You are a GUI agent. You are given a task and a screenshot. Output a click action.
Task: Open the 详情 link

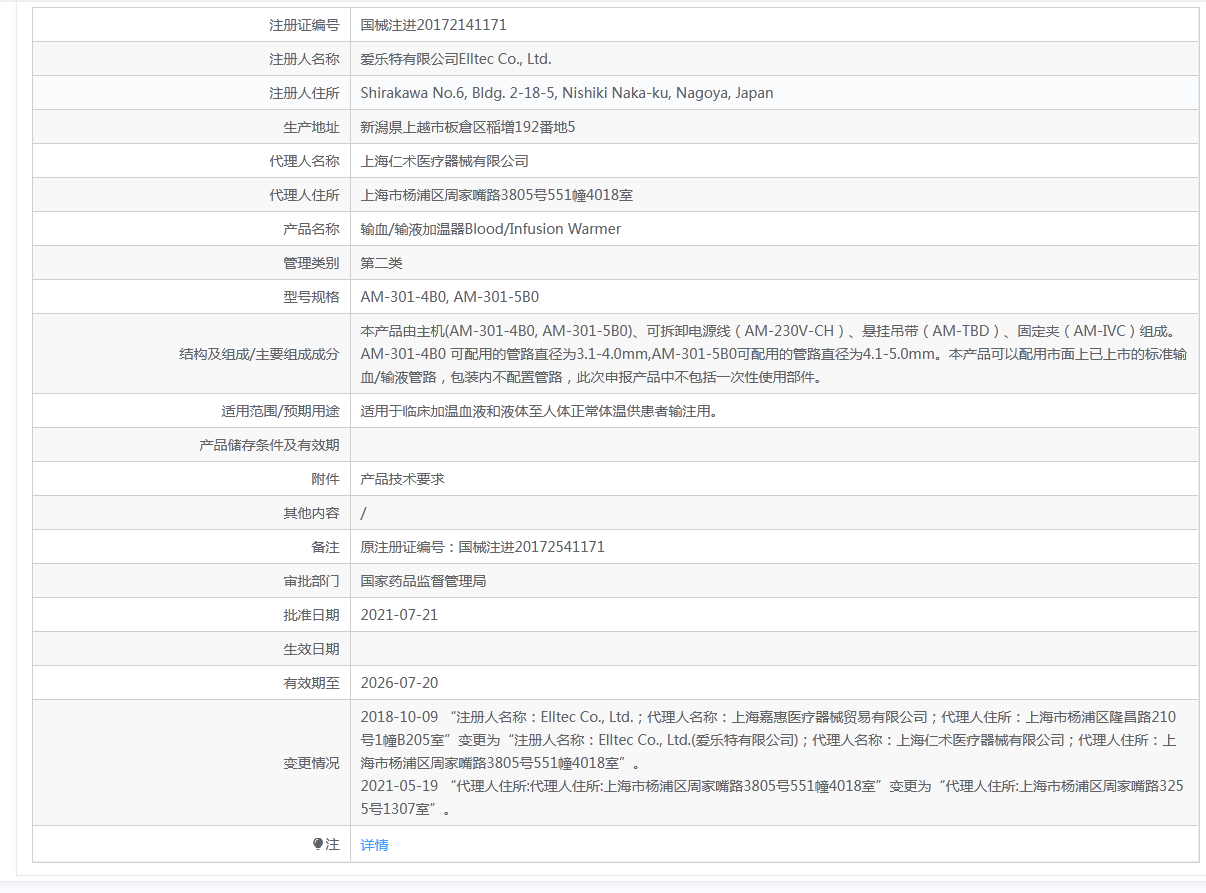click(x=374, y=845)
